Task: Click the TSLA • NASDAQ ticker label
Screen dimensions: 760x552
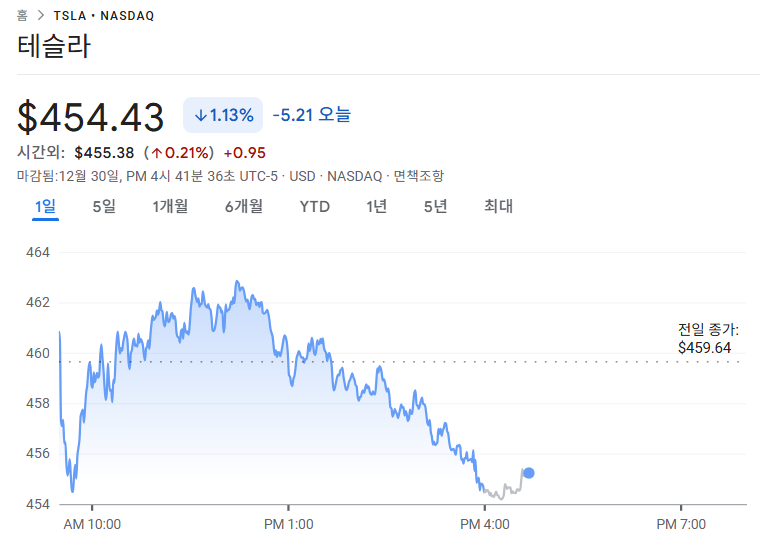Action: point(104,17)
